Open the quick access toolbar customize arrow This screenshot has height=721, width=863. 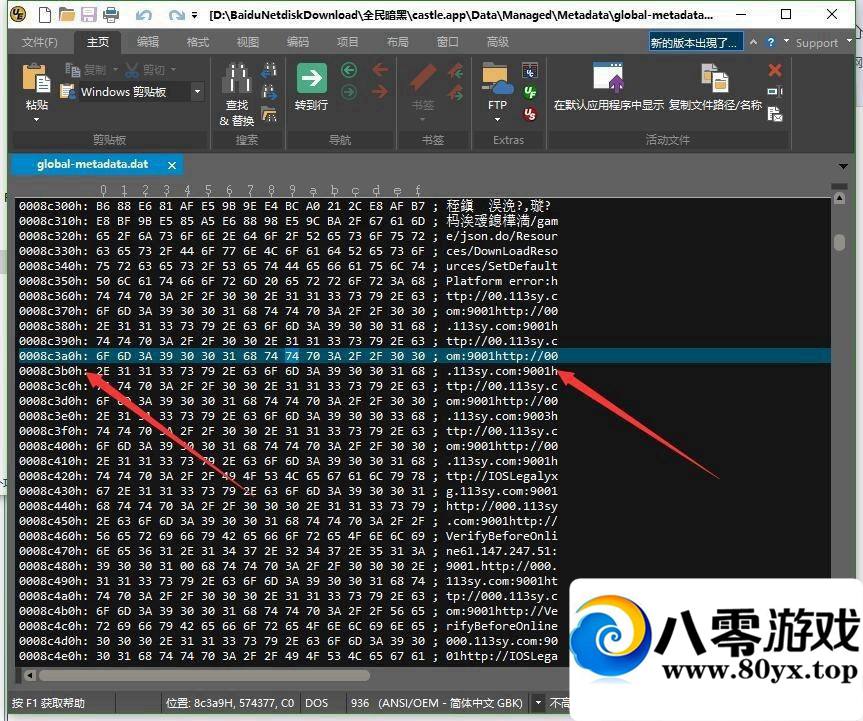[194, 15]
